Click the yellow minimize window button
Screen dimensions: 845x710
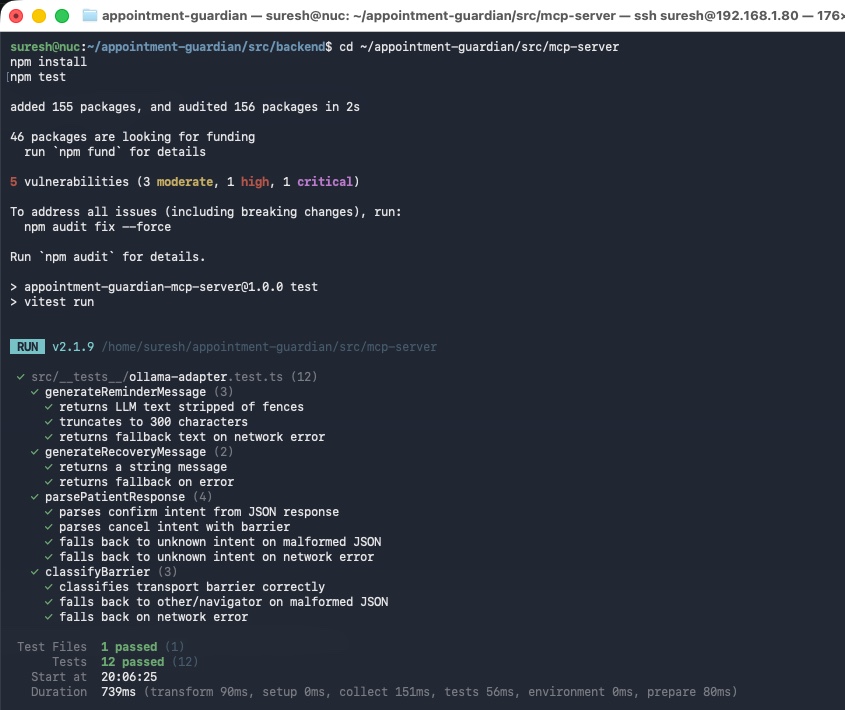pos(39,16)
